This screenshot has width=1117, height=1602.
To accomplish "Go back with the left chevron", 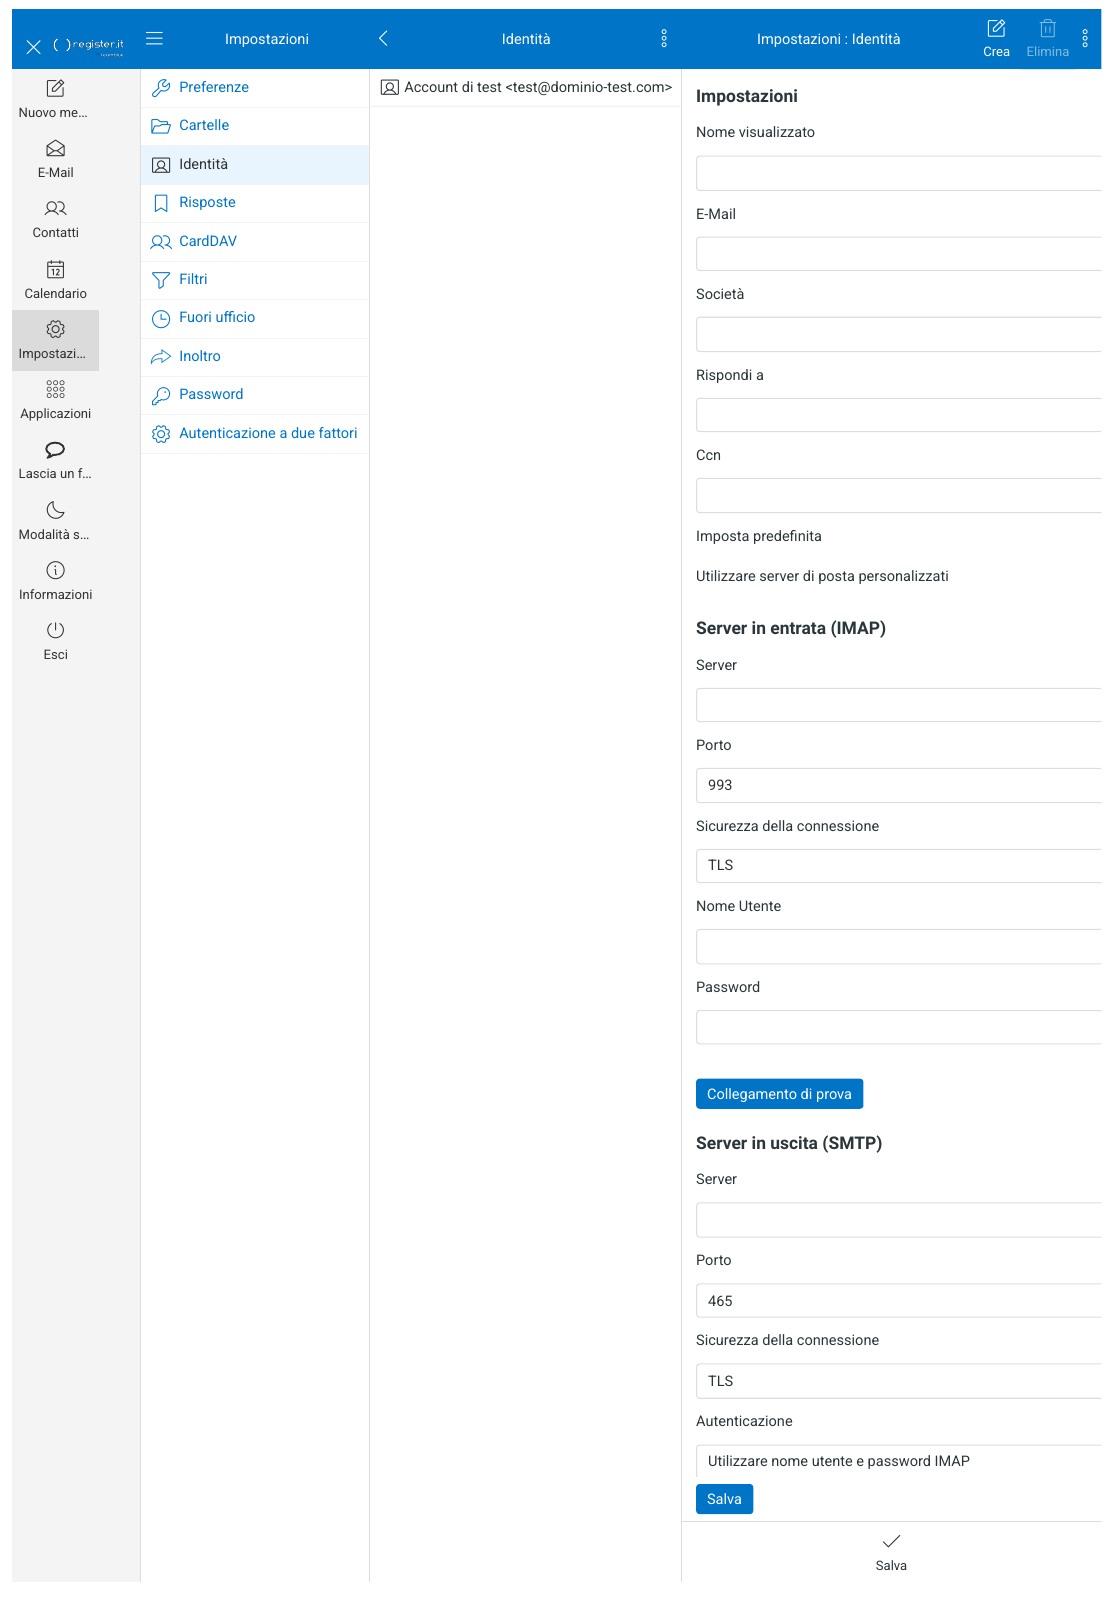I will pos(383,38).
